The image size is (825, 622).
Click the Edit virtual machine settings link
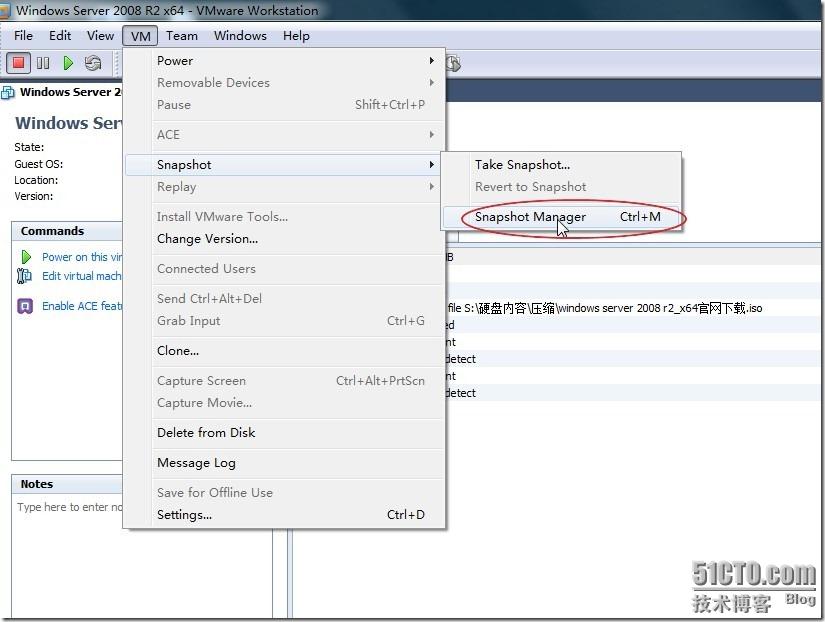82,276
